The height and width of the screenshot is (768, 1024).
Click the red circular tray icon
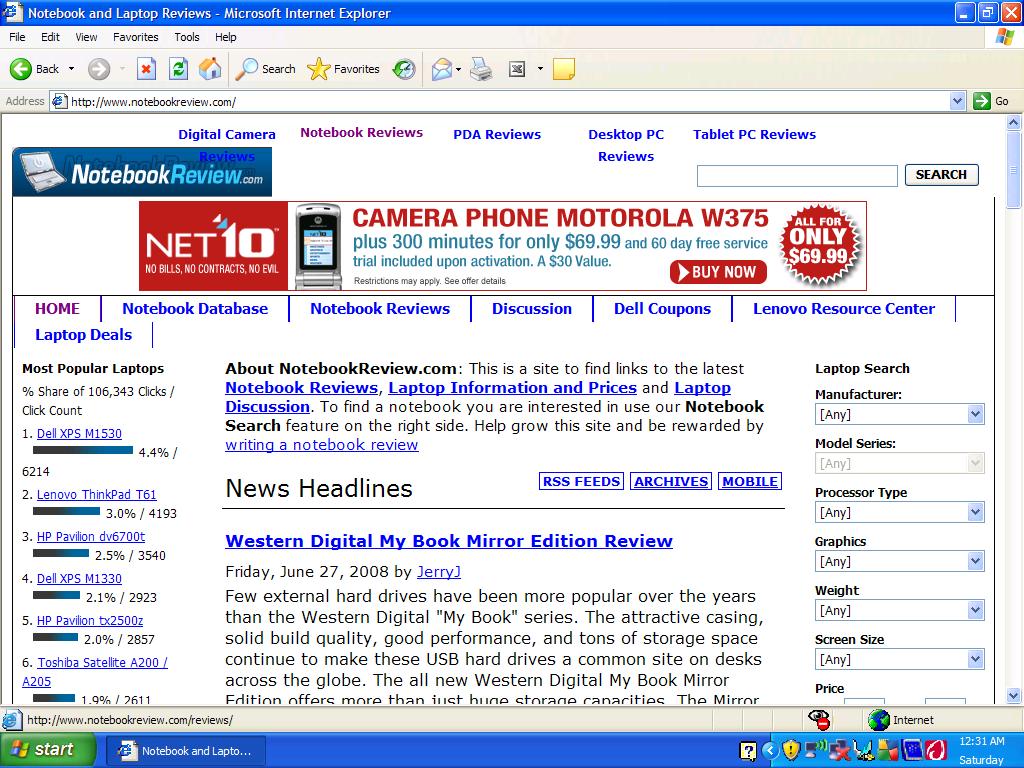pos(936,750)
